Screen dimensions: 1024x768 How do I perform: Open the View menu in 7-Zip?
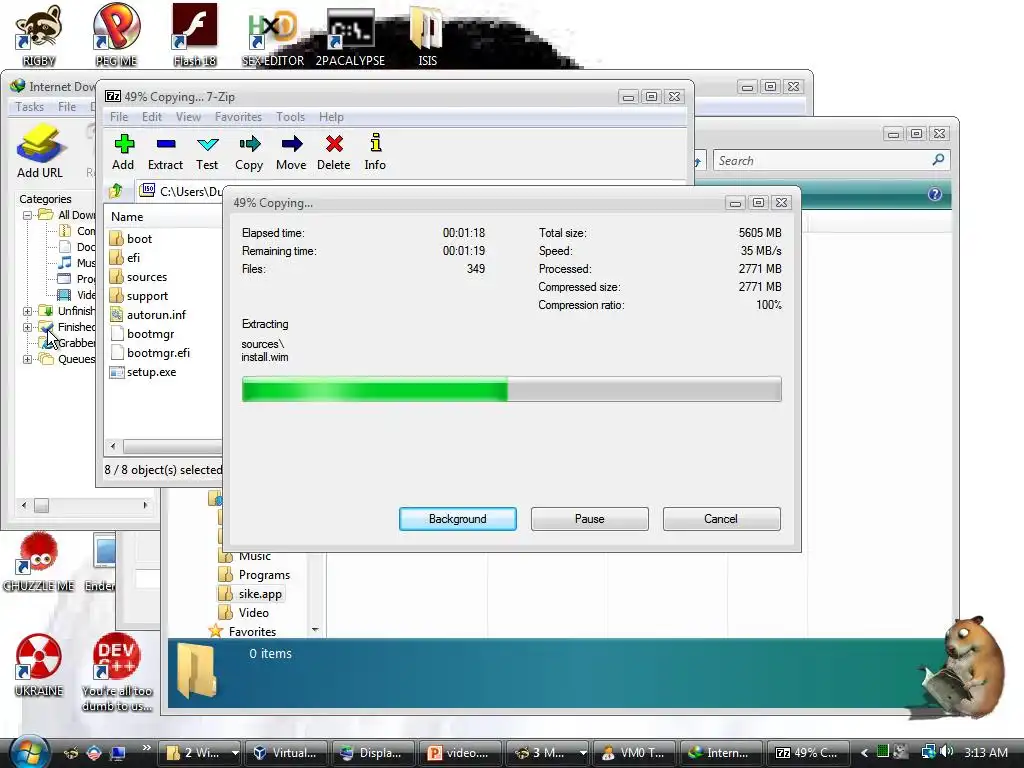pyautogui.click(x=188, y=117)
